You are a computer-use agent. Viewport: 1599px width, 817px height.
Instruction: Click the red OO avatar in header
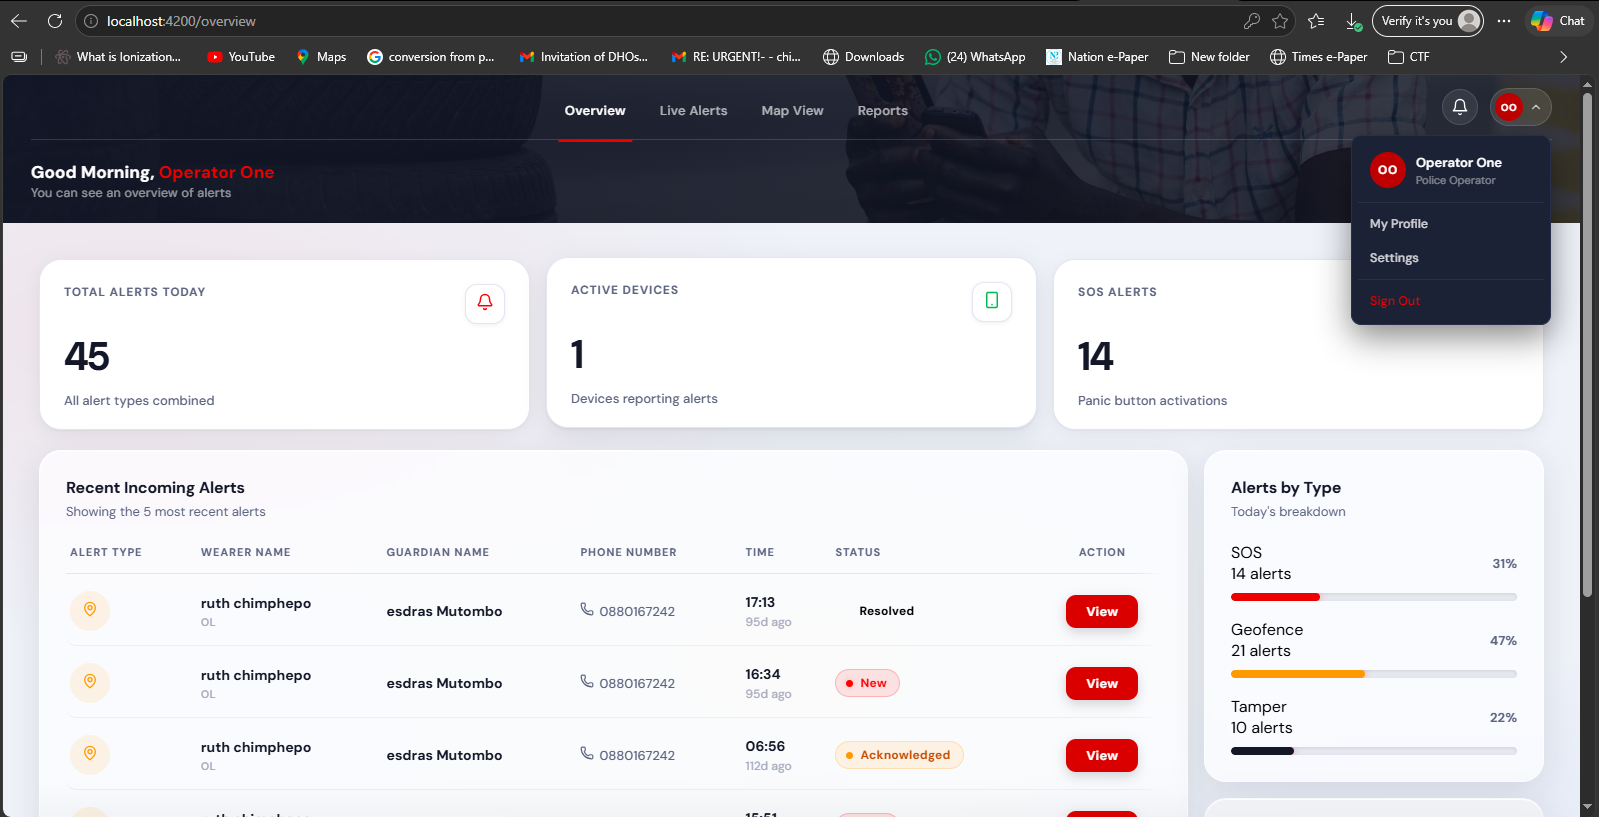1508,107
